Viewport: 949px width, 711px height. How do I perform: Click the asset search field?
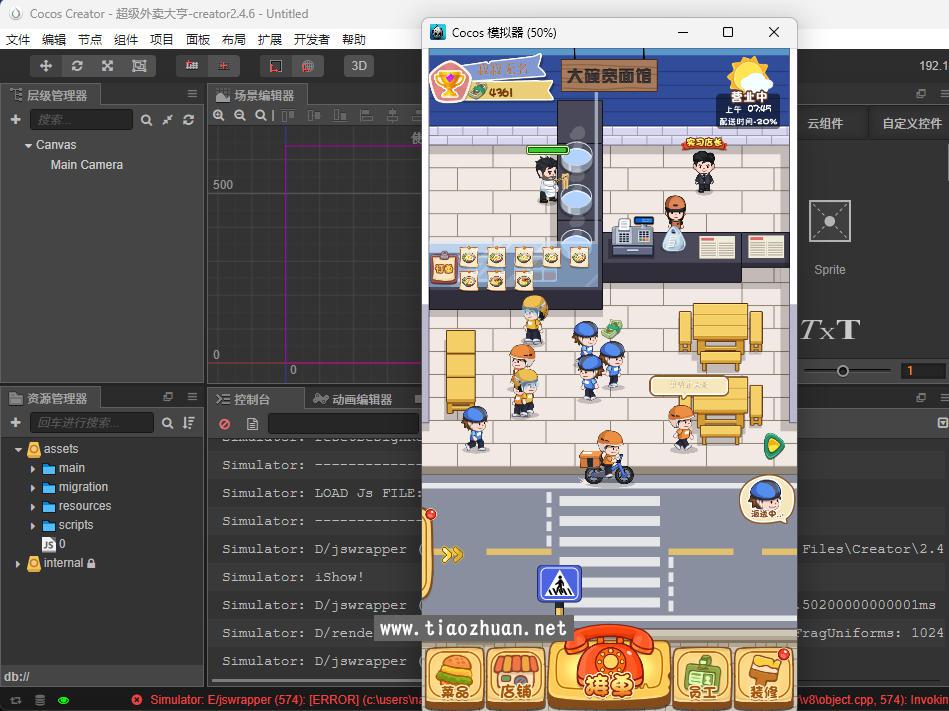pos(92,422)
